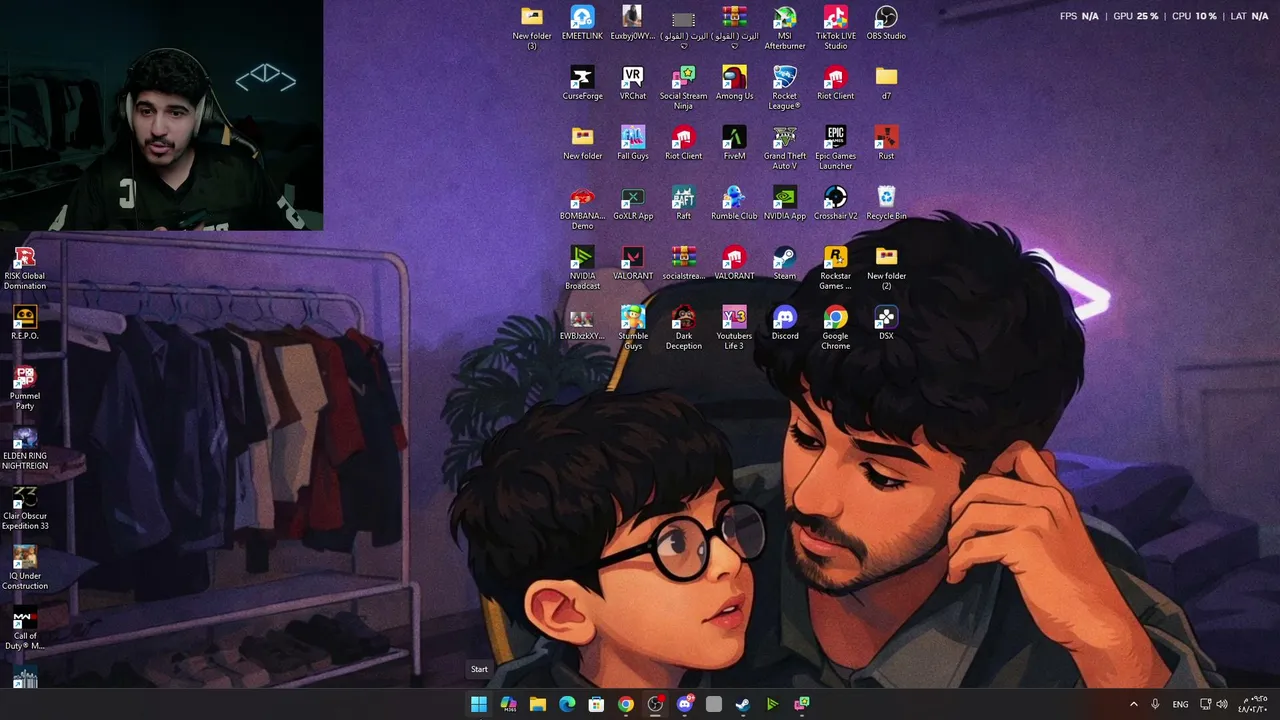The image size is (1280, 720).
Task: Select the Social Stream Ninja desktop icon
Action: pos(684,88)
